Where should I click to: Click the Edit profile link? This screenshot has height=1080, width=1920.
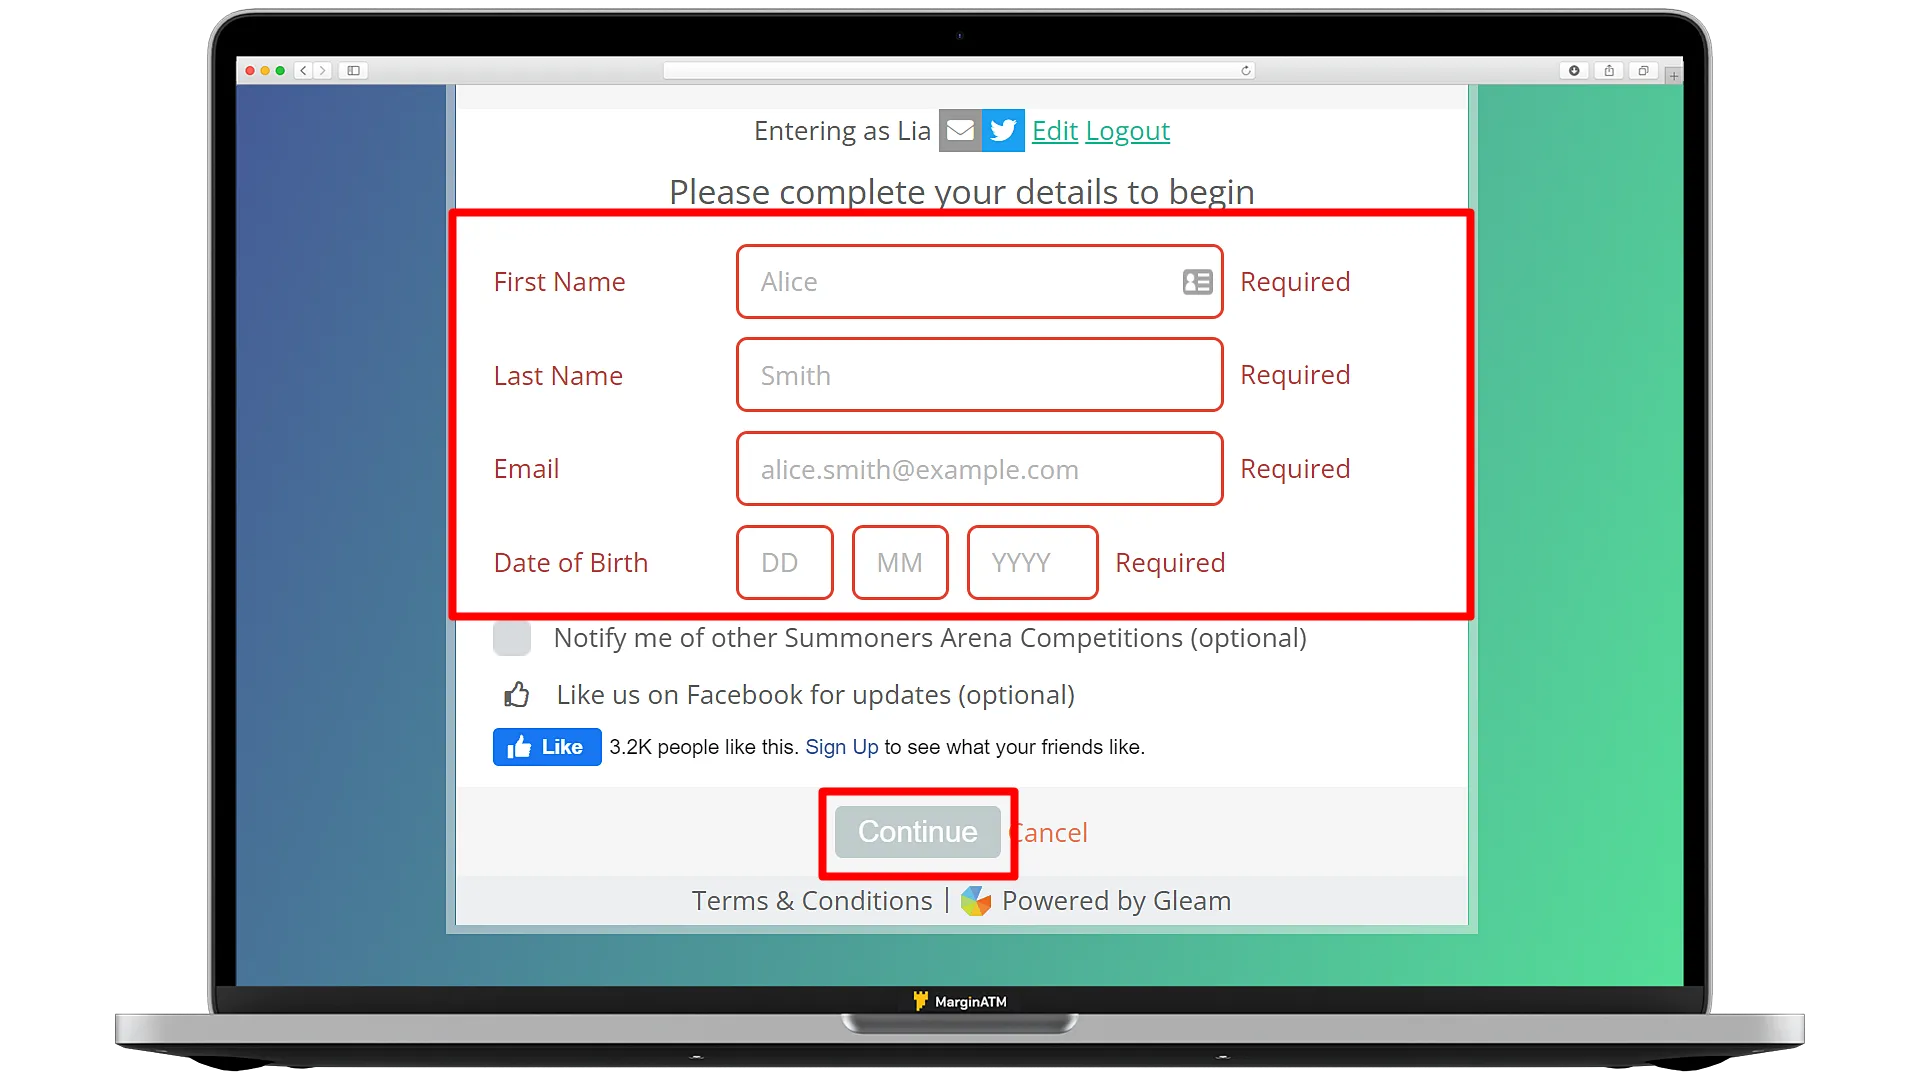pos(1055,131)
